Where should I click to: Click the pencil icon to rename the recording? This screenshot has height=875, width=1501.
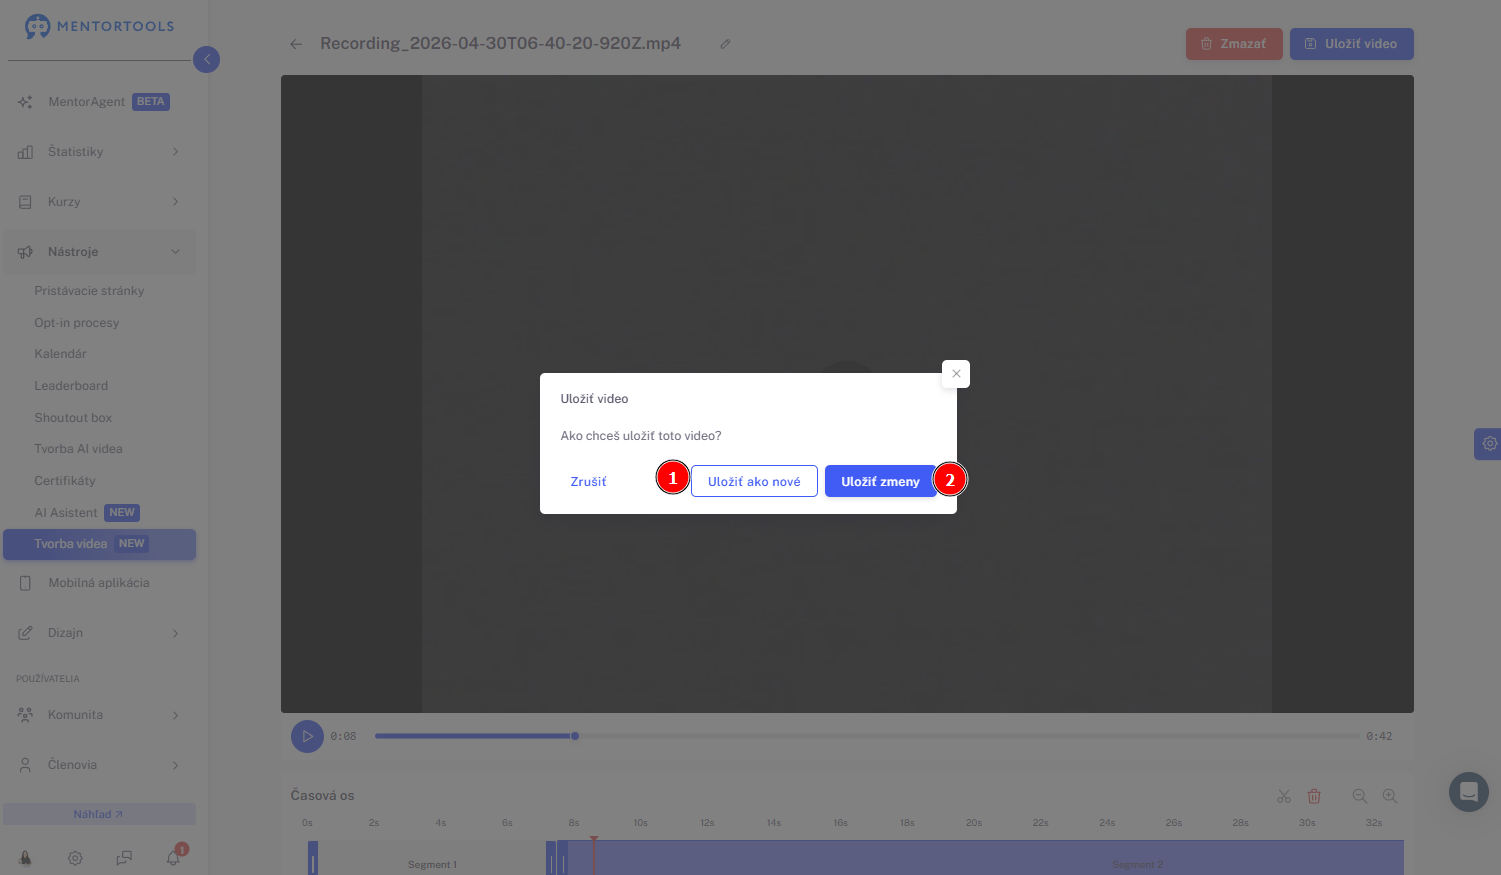[725, 44]
